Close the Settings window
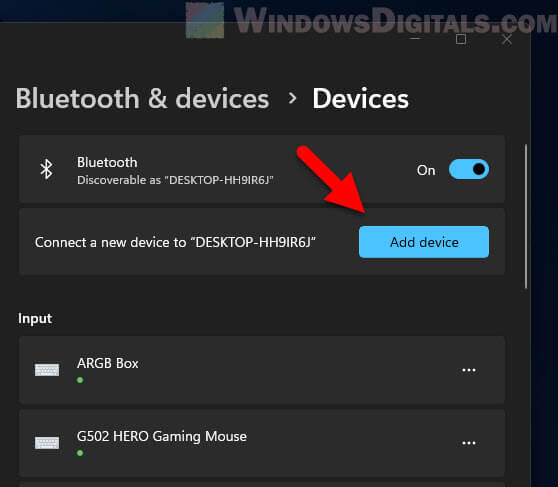This screenshot has height=487, width=558. (x=507, y=40)
